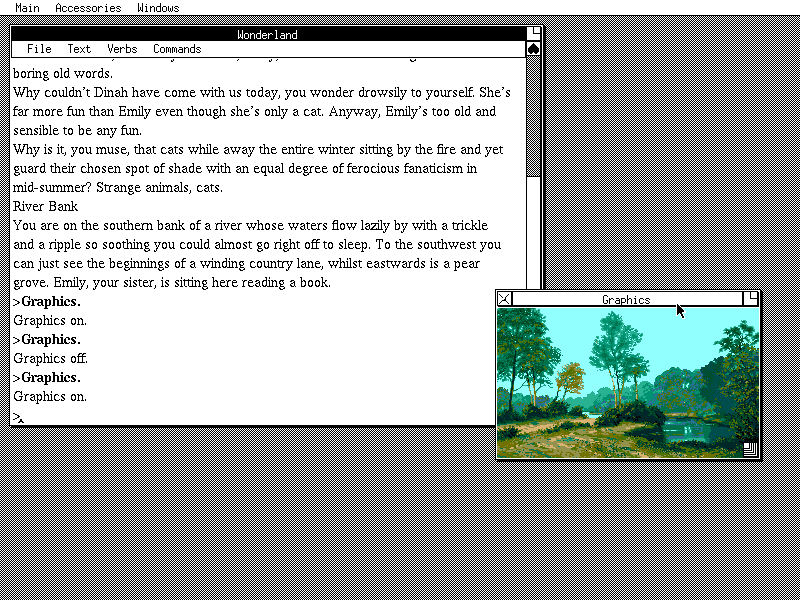Screen dimensions: 800x600
Task: Open the Accessories menu
Action: (88, 8)
